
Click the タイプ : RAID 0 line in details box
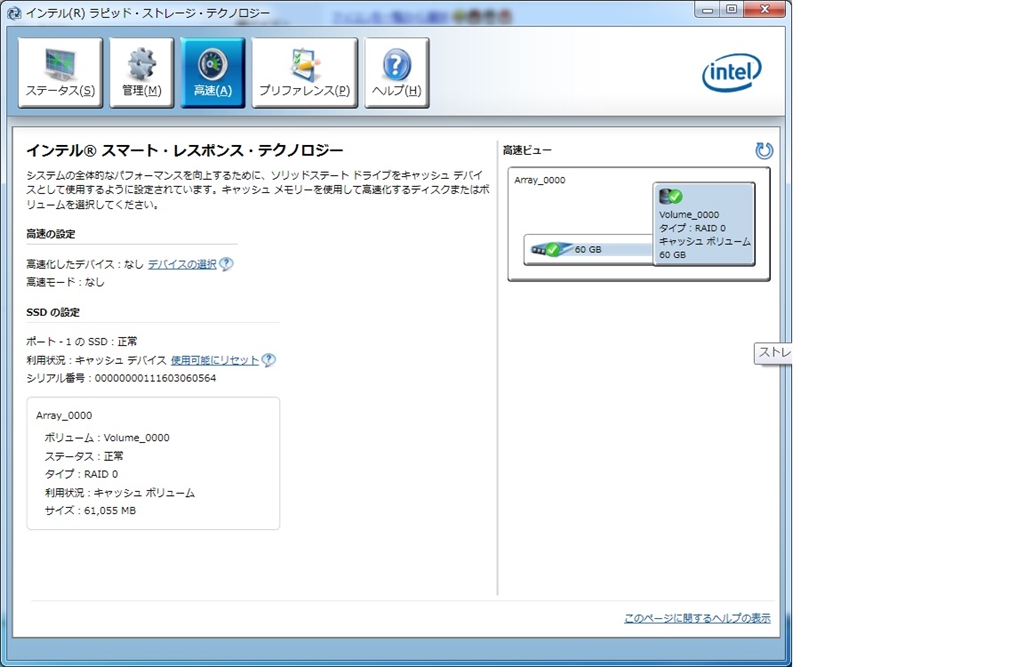81,474
